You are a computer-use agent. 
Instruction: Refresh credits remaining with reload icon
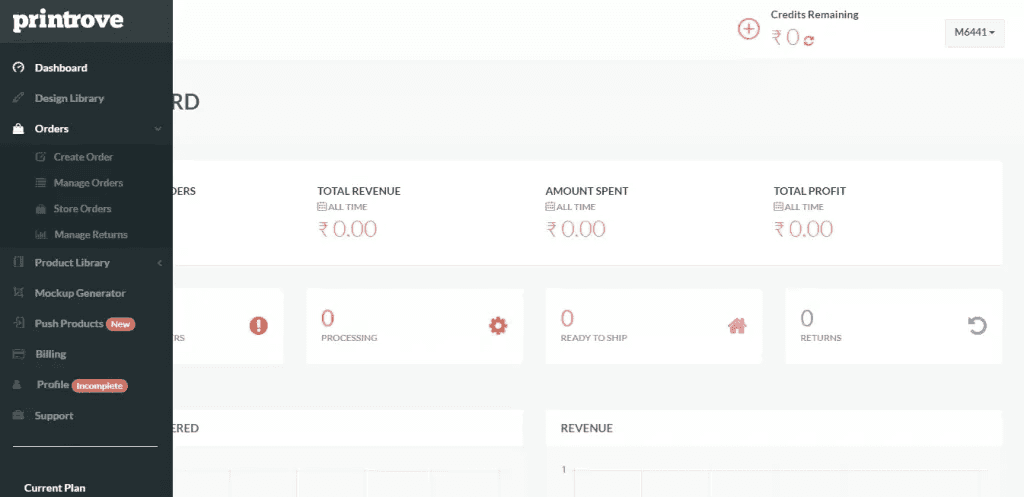coord(808,40)
